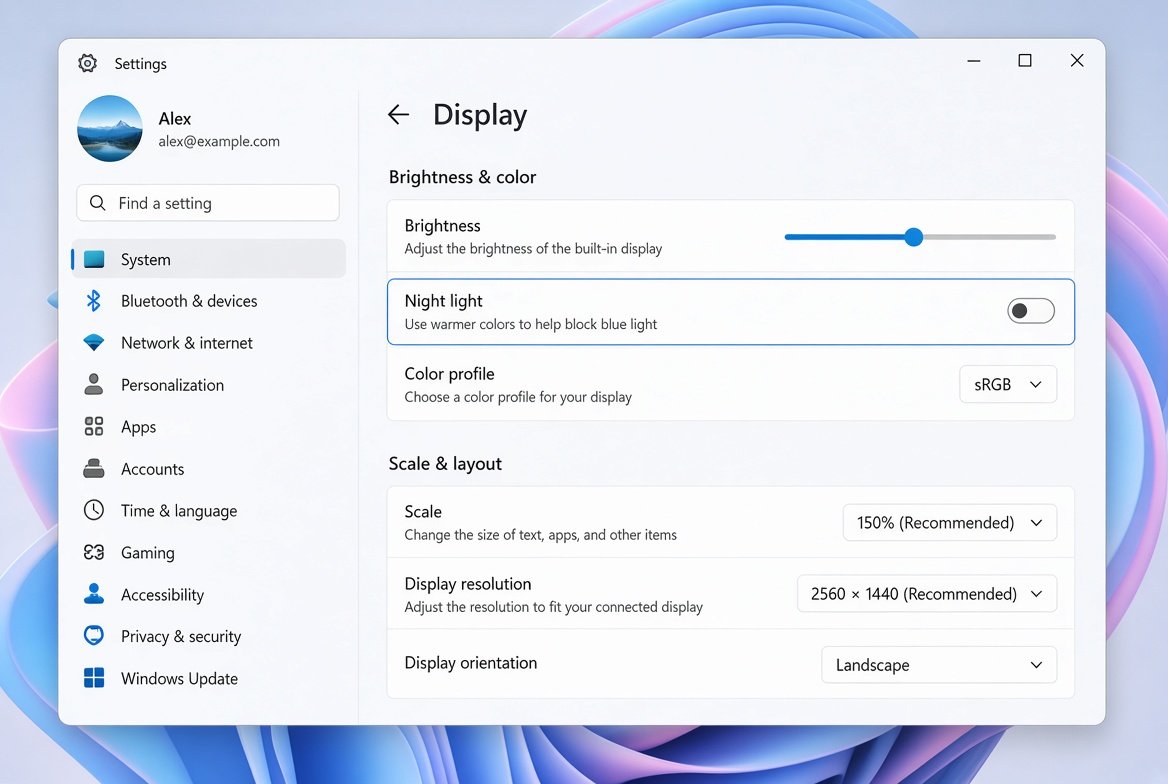Click the Apps grid icon
1168x784 pixels.
[x=94, y=426]
